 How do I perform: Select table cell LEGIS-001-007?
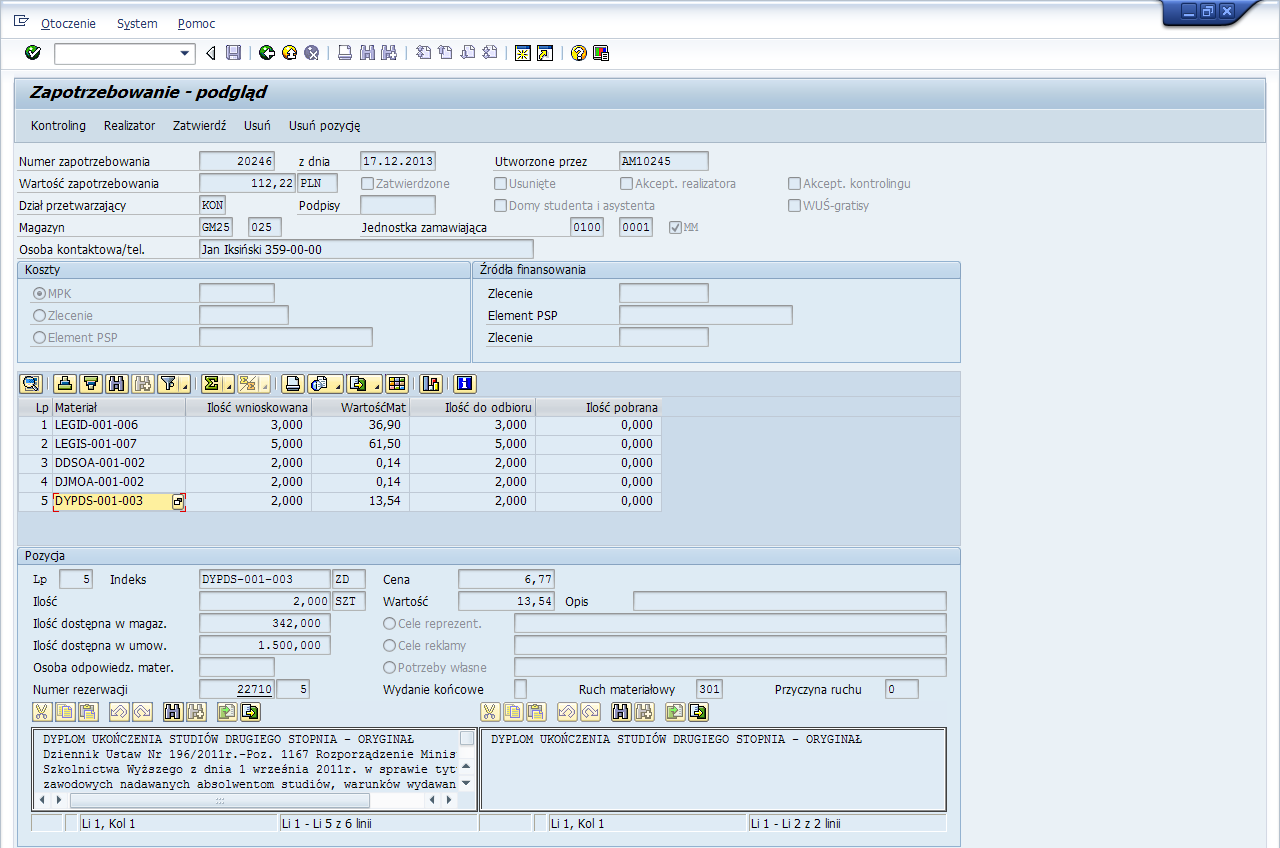[118, 444]
